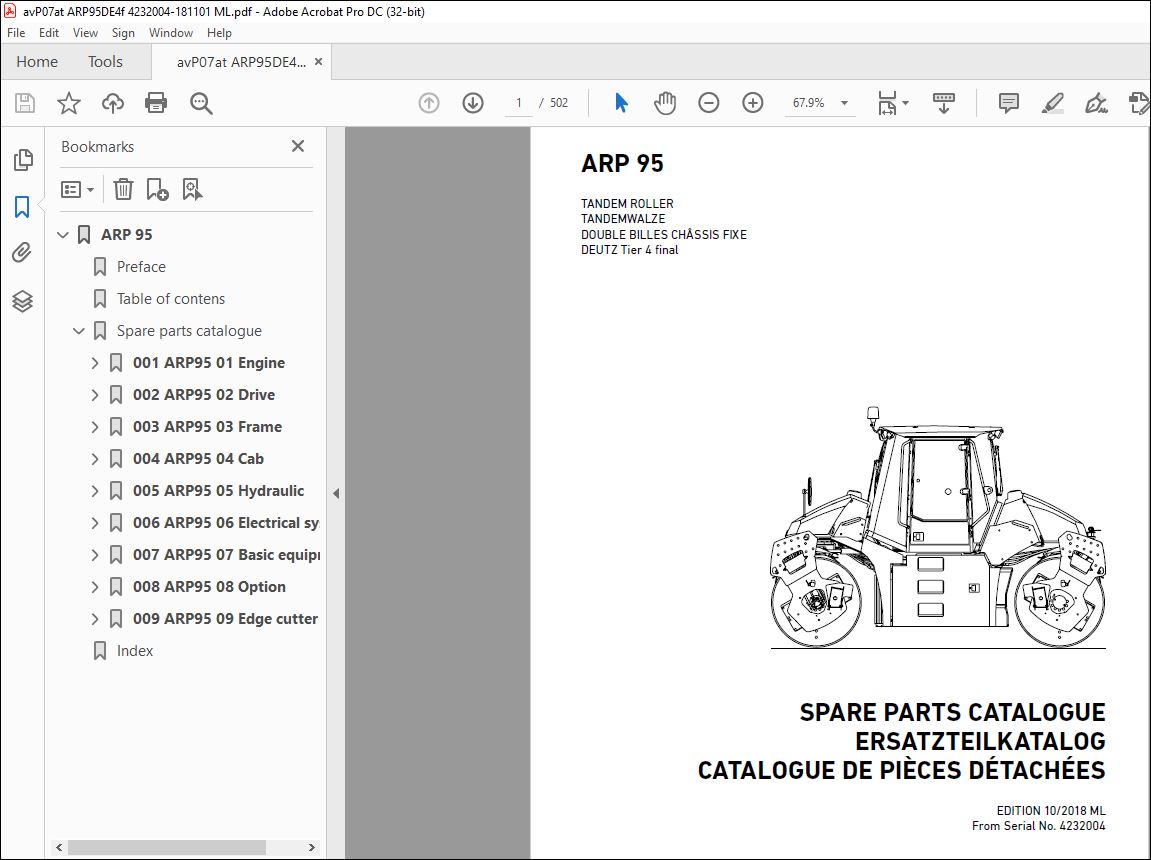Open the Sign menu
The width and height of the screenshot is (1151, 860).
[x=123, y=33]
